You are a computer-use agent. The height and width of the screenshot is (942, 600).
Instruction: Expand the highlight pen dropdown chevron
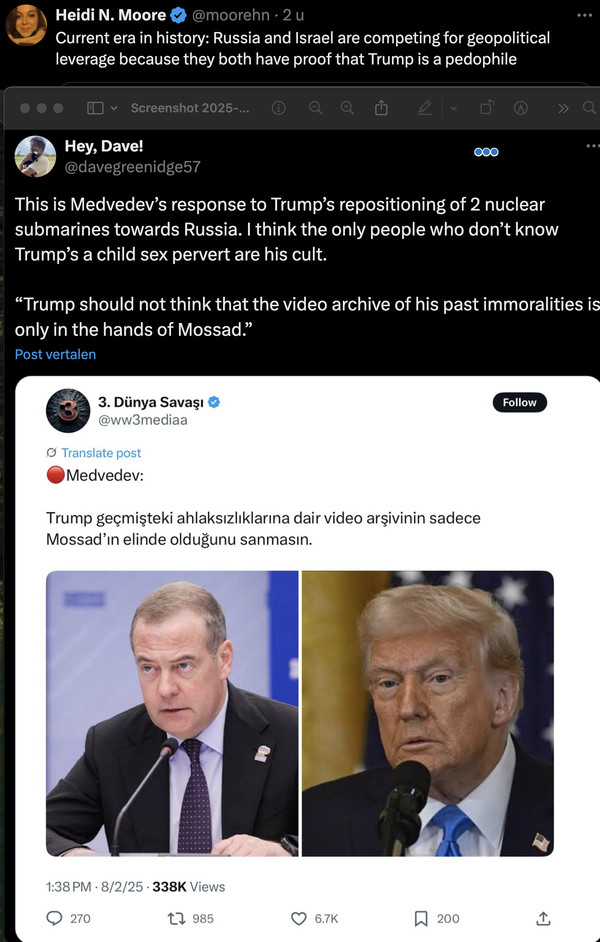453,108
